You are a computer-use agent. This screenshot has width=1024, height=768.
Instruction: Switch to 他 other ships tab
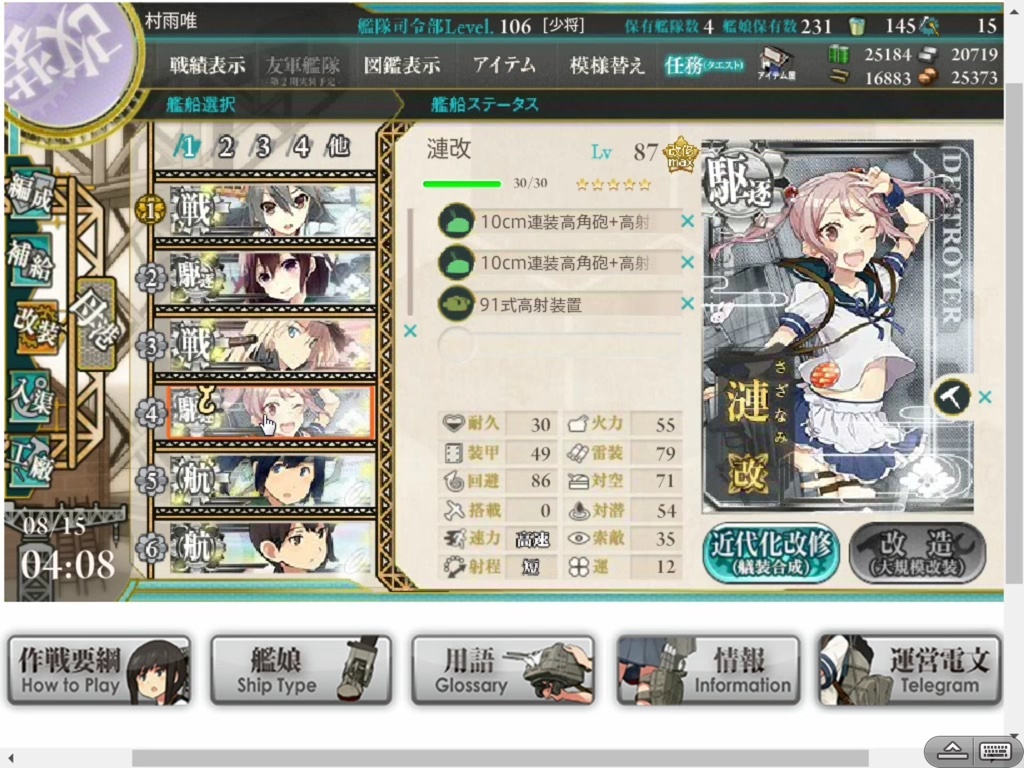pos(338,146)
